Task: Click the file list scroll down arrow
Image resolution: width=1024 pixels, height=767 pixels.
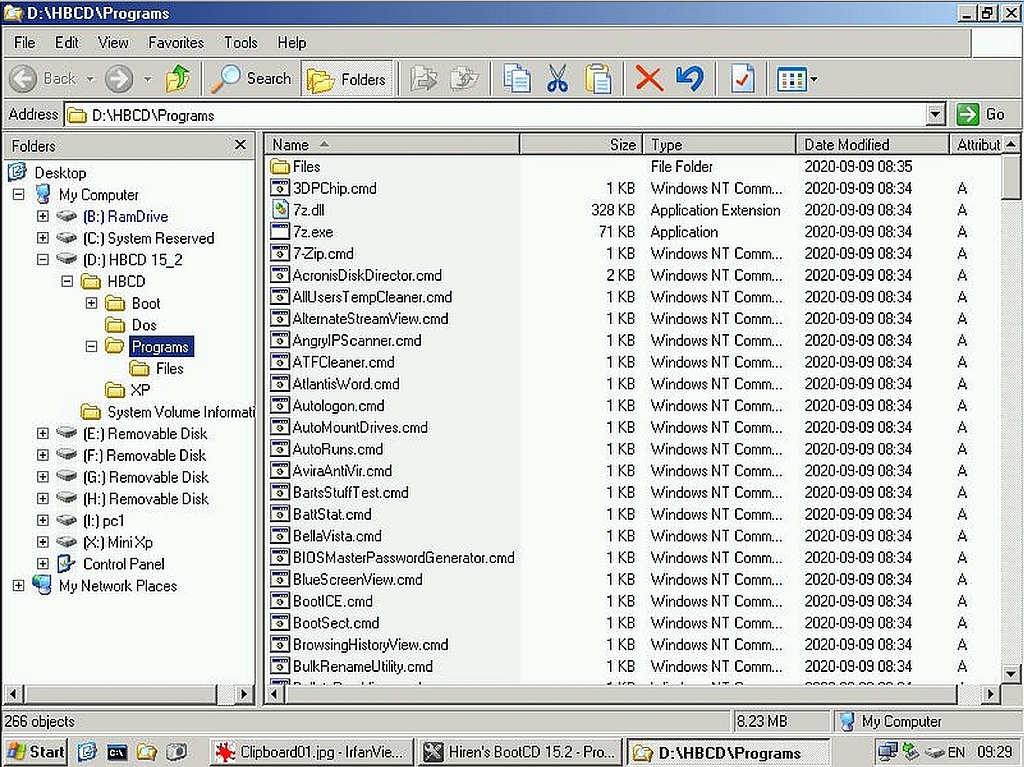Action: [1011, 673]
